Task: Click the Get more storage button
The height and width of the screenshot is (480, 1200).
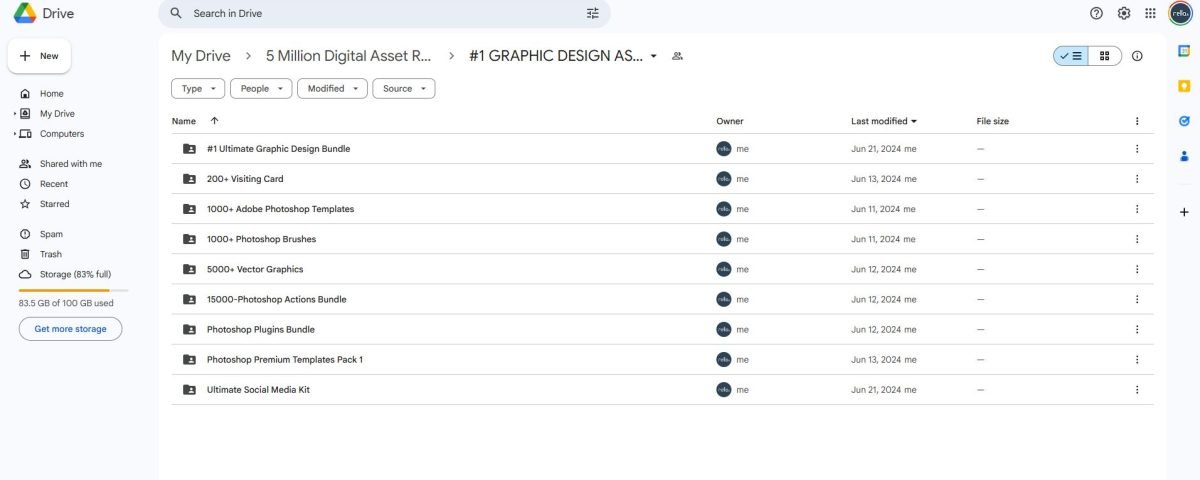Action: pos(70,329)
